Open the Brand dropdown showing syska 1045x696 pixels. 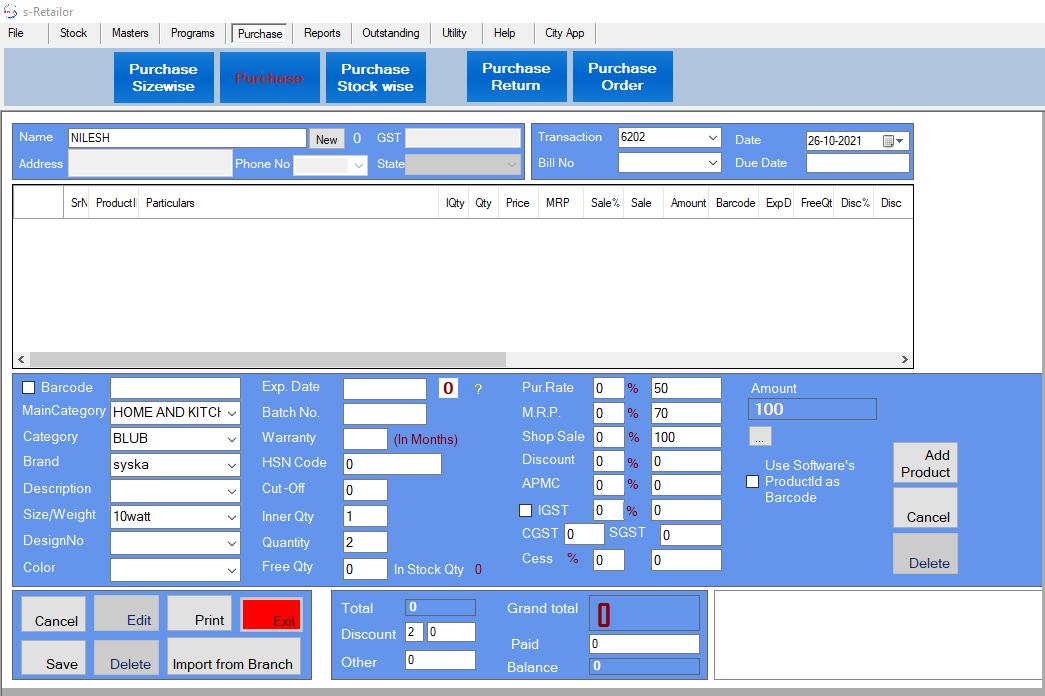232,465
